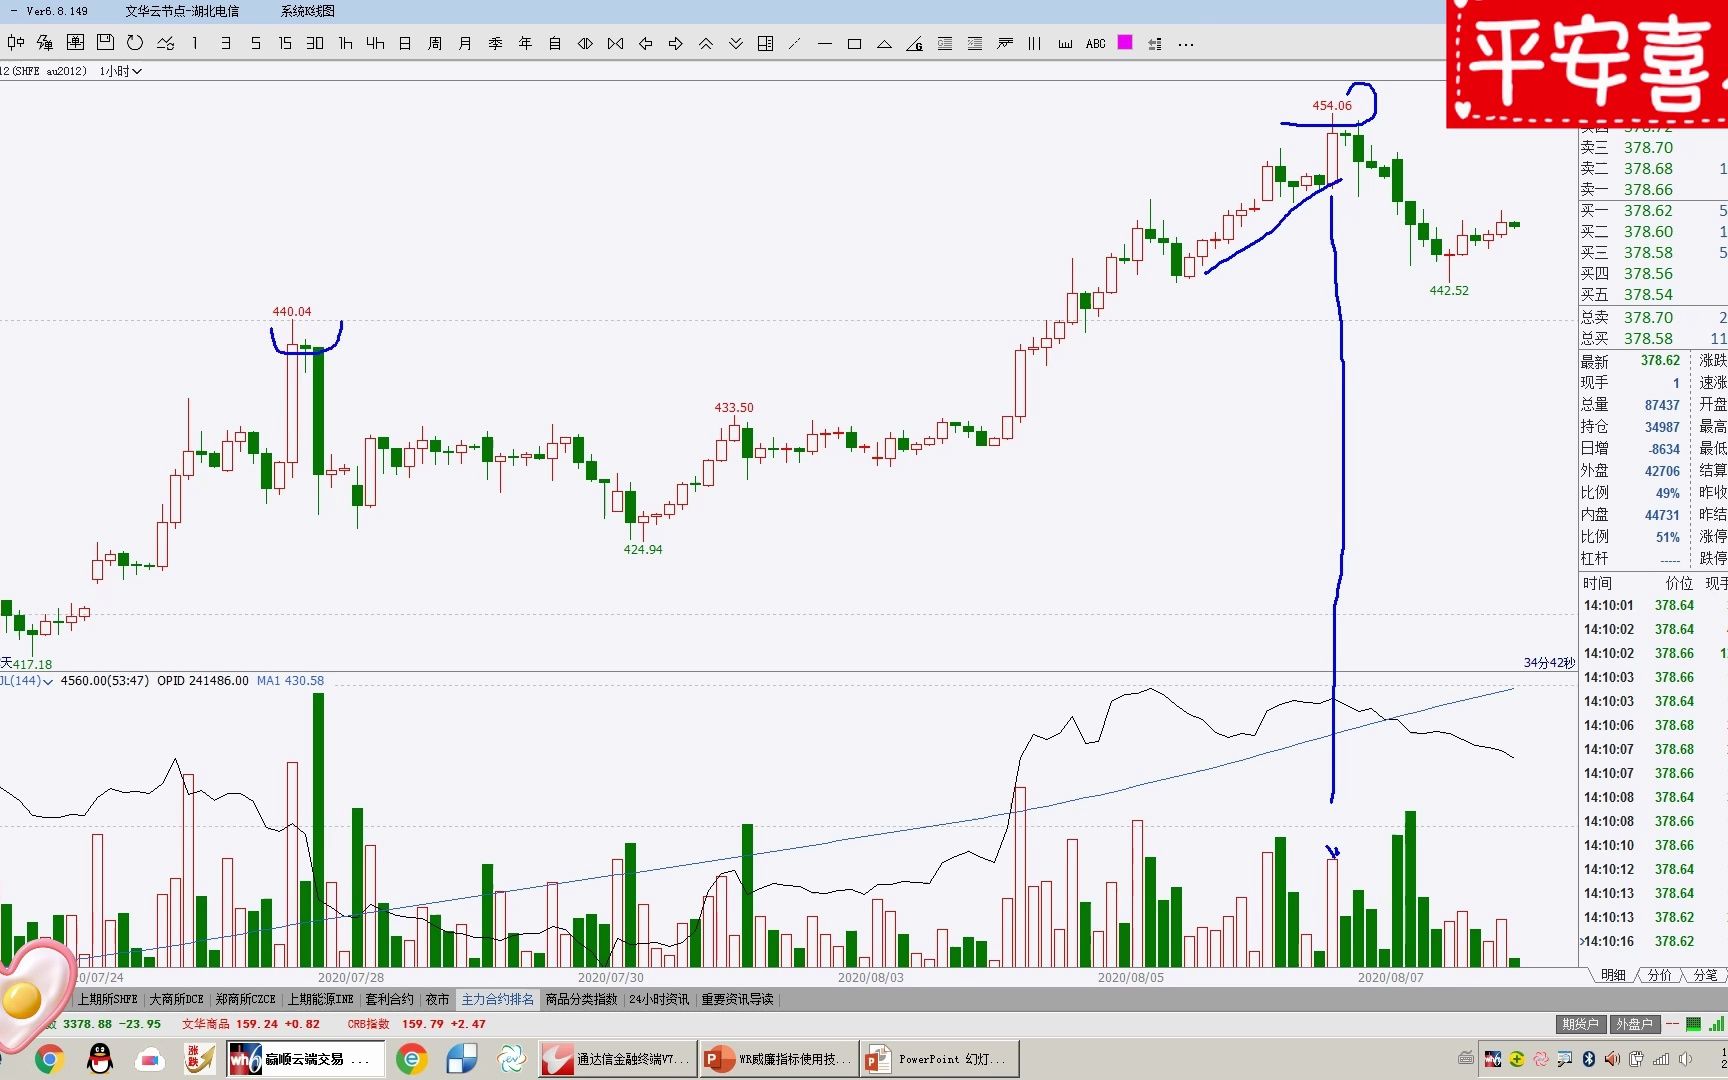Select the ruler measurement tool

1065,43
